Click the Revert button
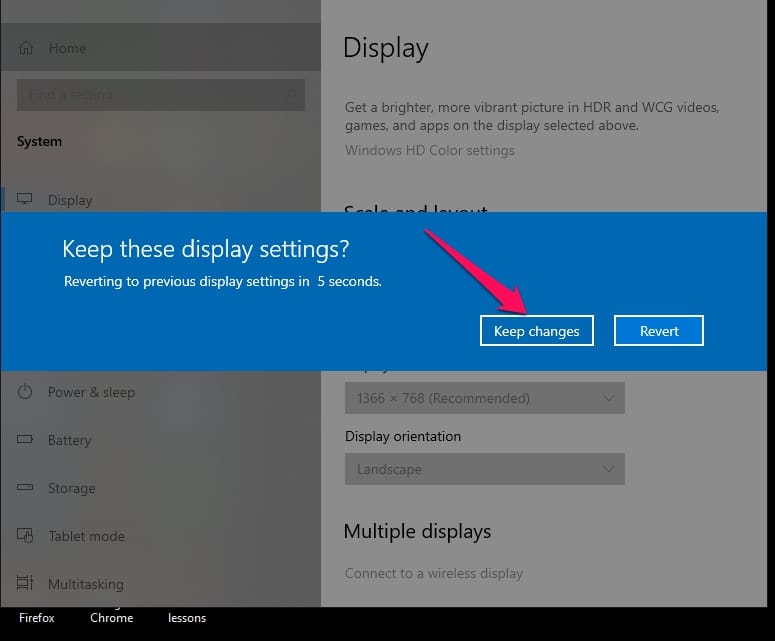 tap(658, 331)
